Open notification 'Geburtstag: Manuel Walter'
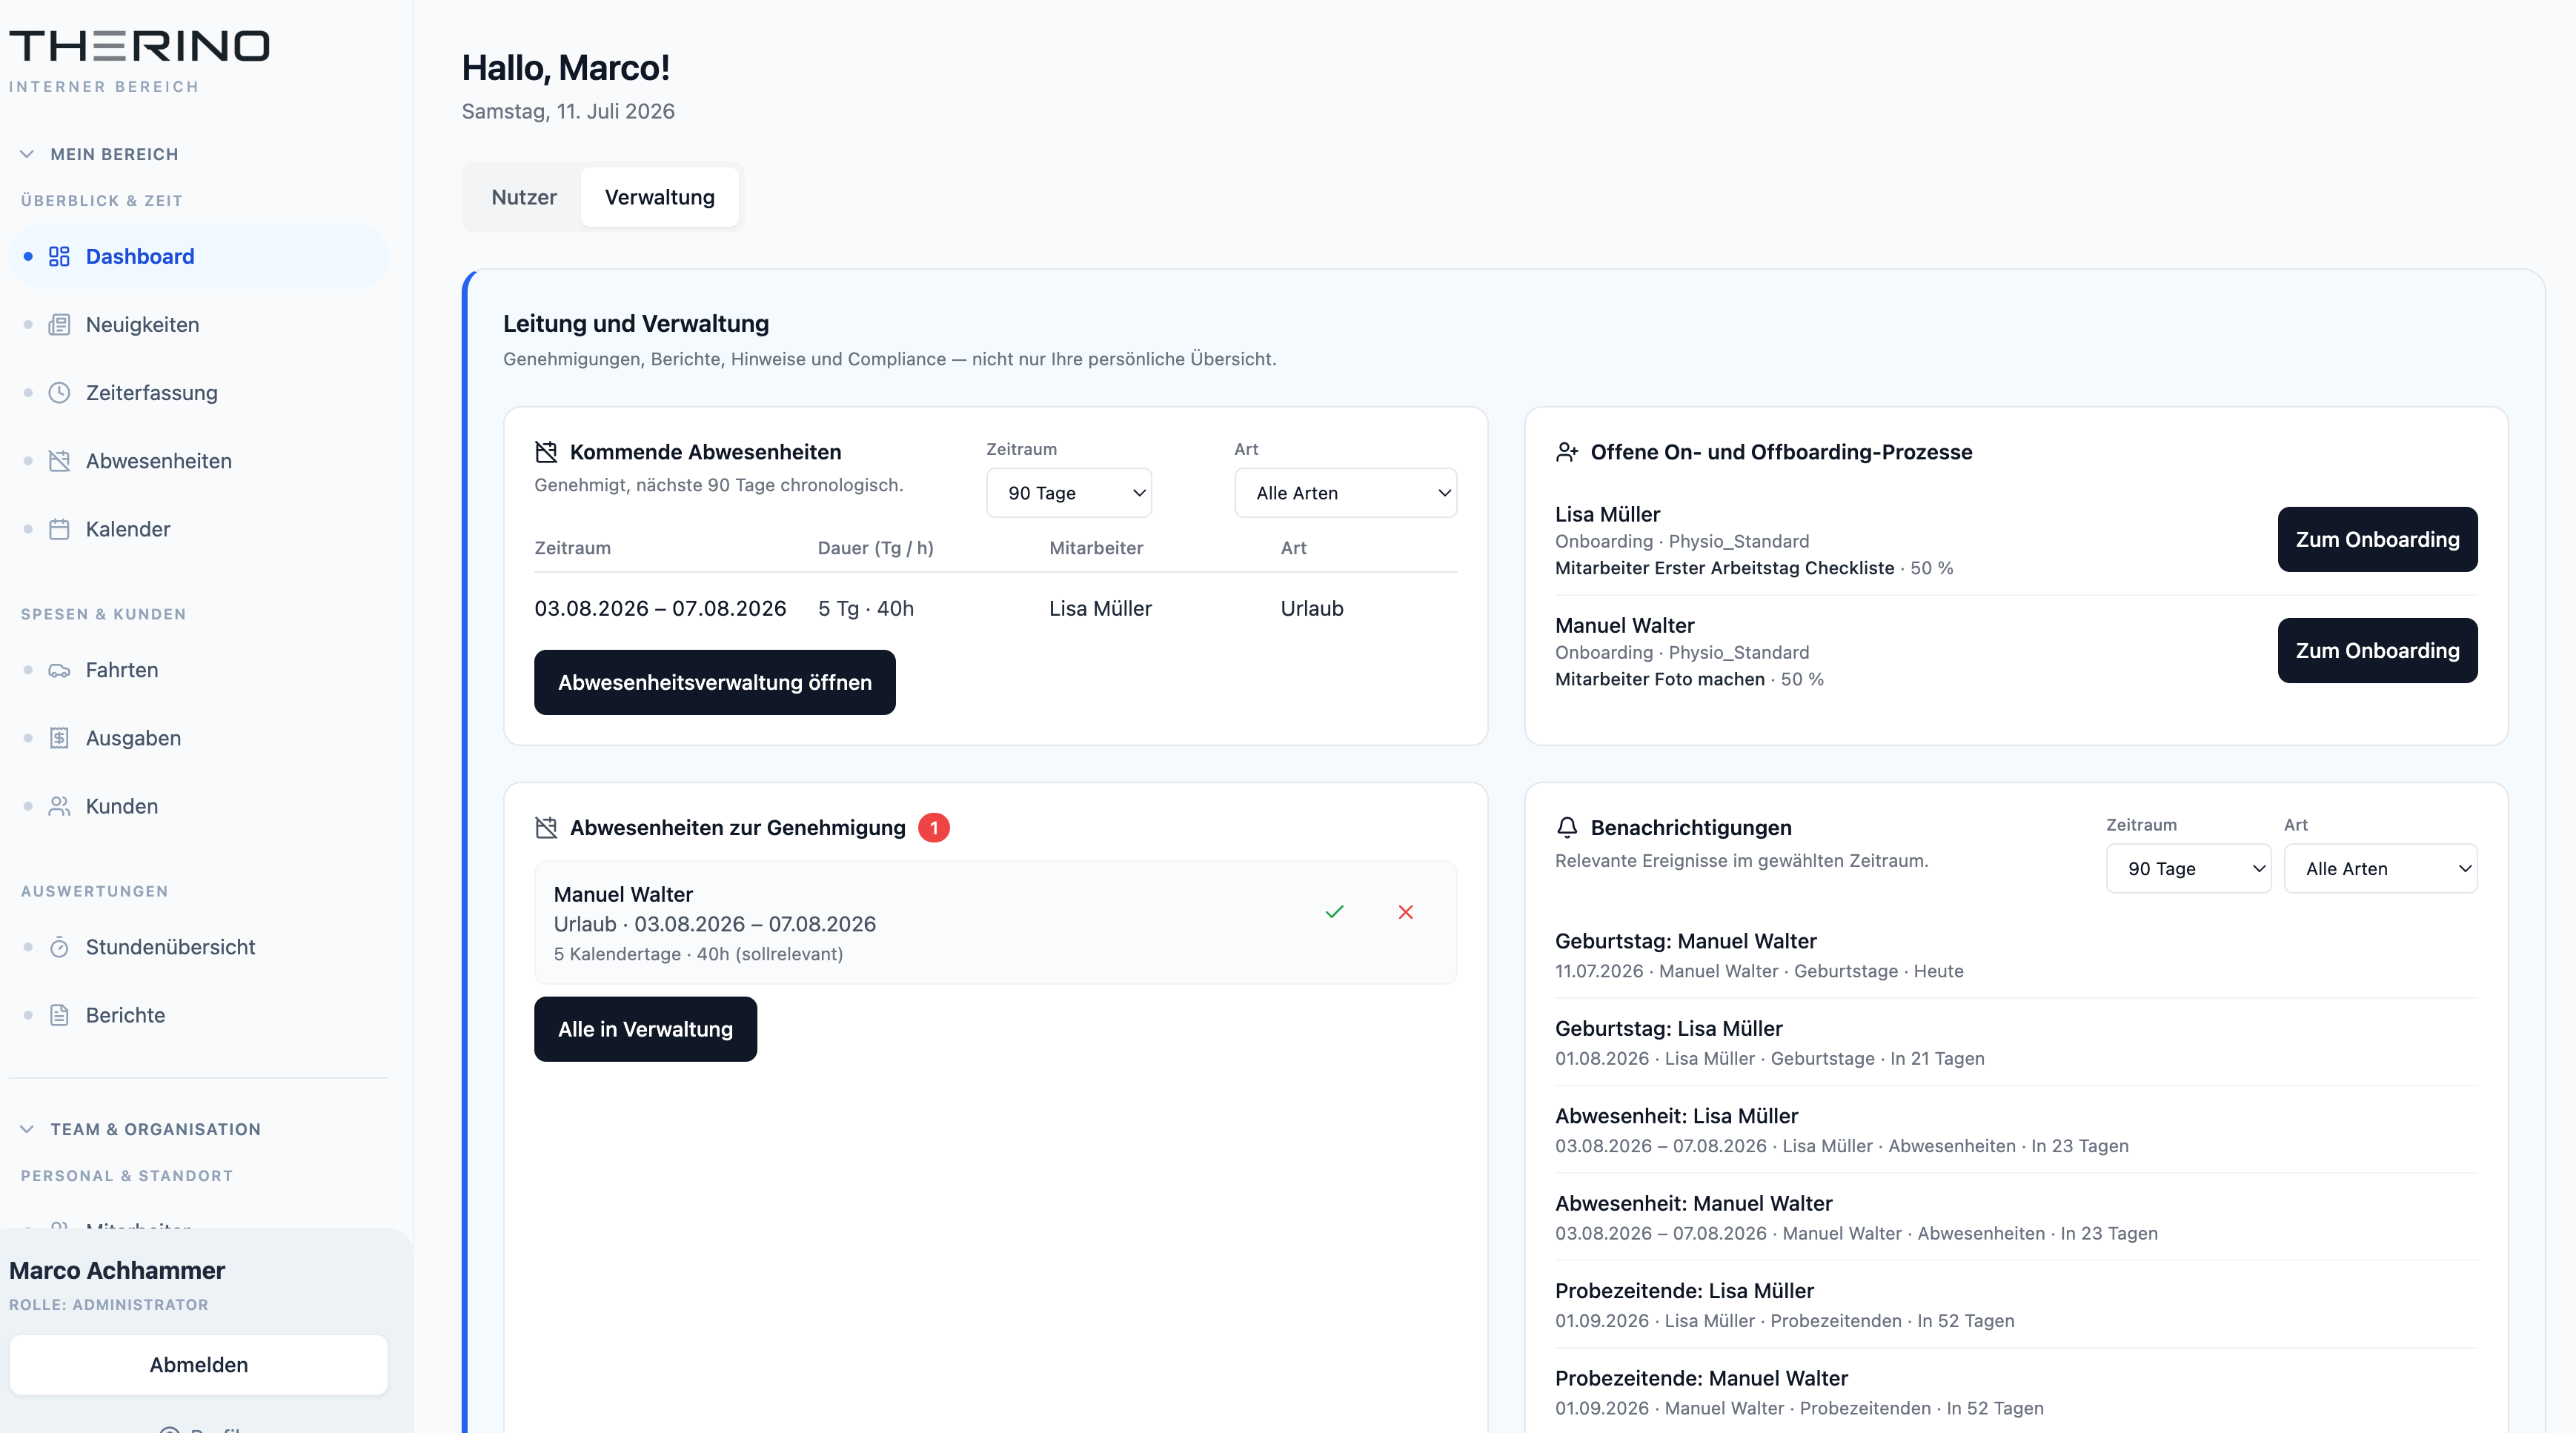 coord(2015,954)
